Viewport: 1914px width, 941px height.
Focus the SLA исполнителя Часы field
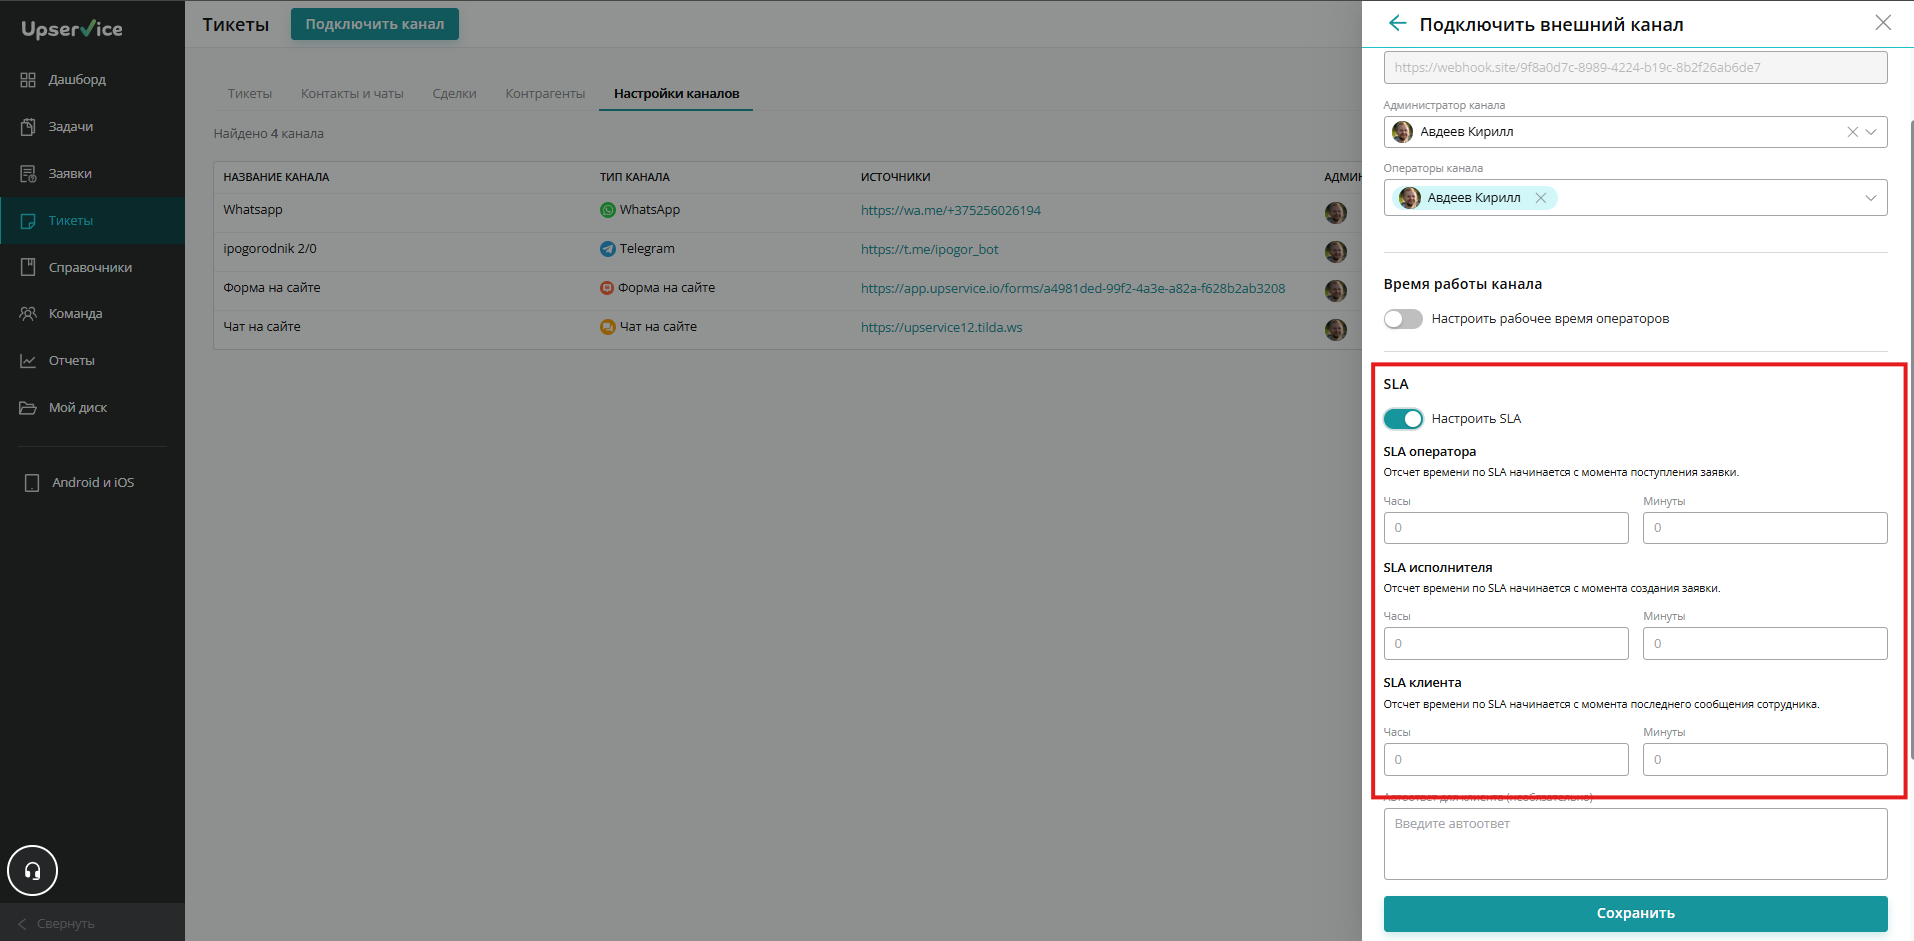click(1506, 644)
